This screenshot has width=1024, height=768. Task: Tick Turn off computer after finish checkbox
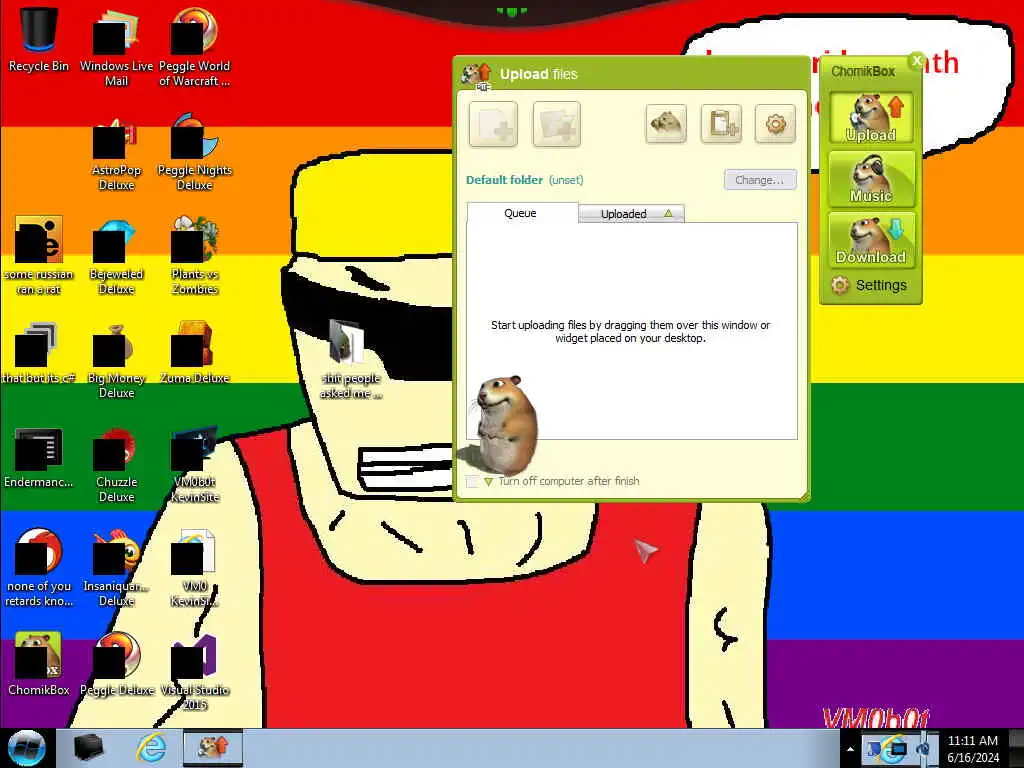click(x=472, y=481)
